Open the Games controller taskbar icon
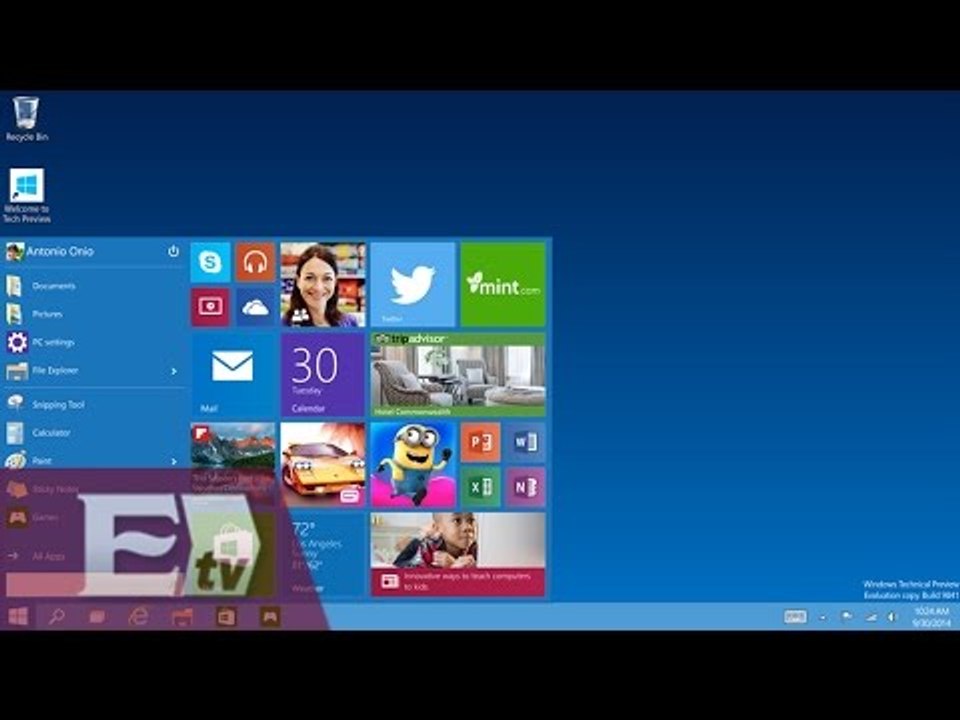 tap(269, 617)
